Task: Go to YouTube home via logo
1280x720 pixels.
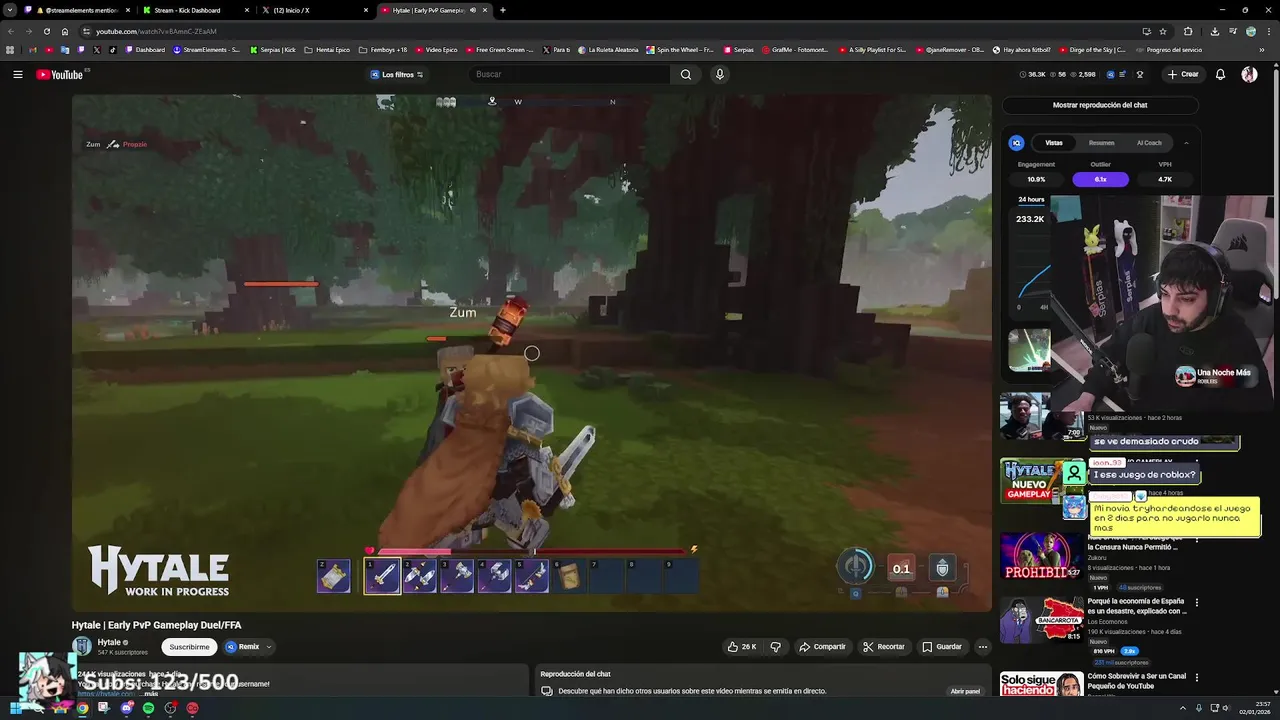Action: (60, 74)
